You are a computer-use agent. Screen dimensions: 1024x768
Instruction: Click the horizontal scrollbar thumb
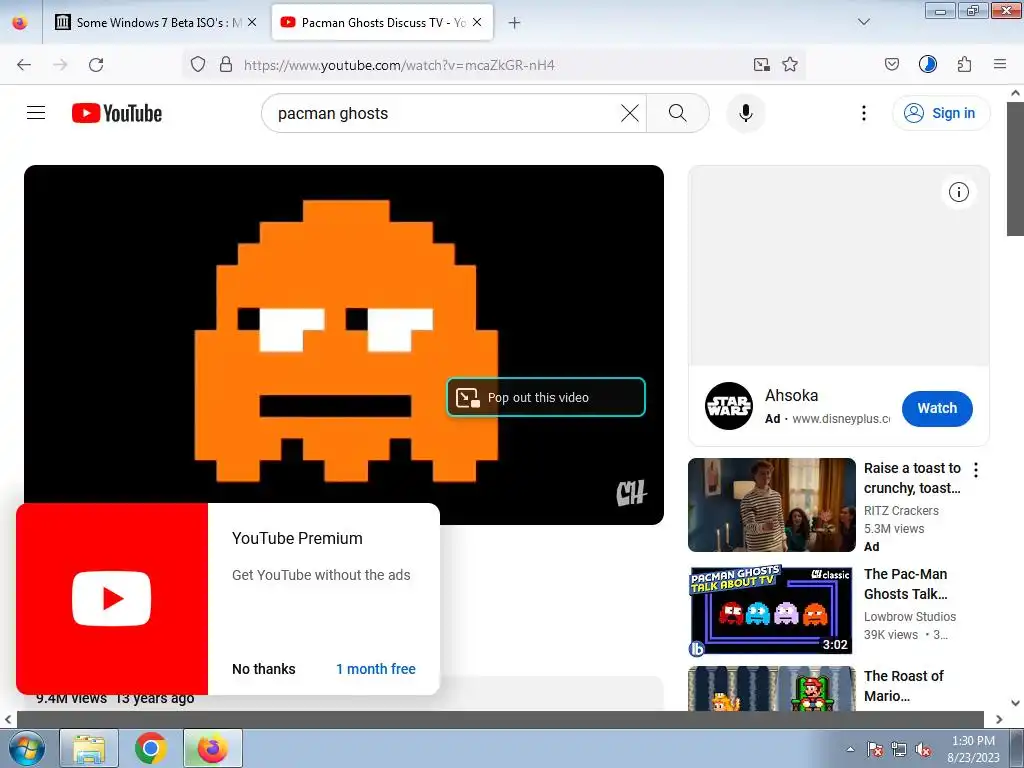[500, 719]
